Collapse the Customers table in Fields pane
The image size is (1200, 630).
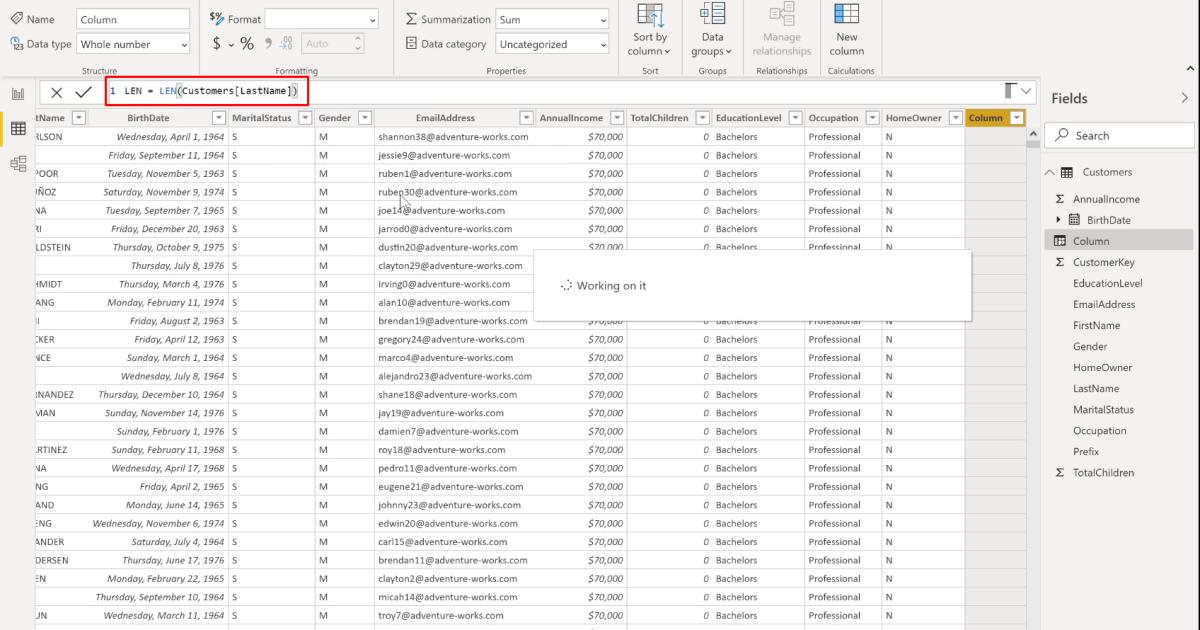coord(1050,171)
